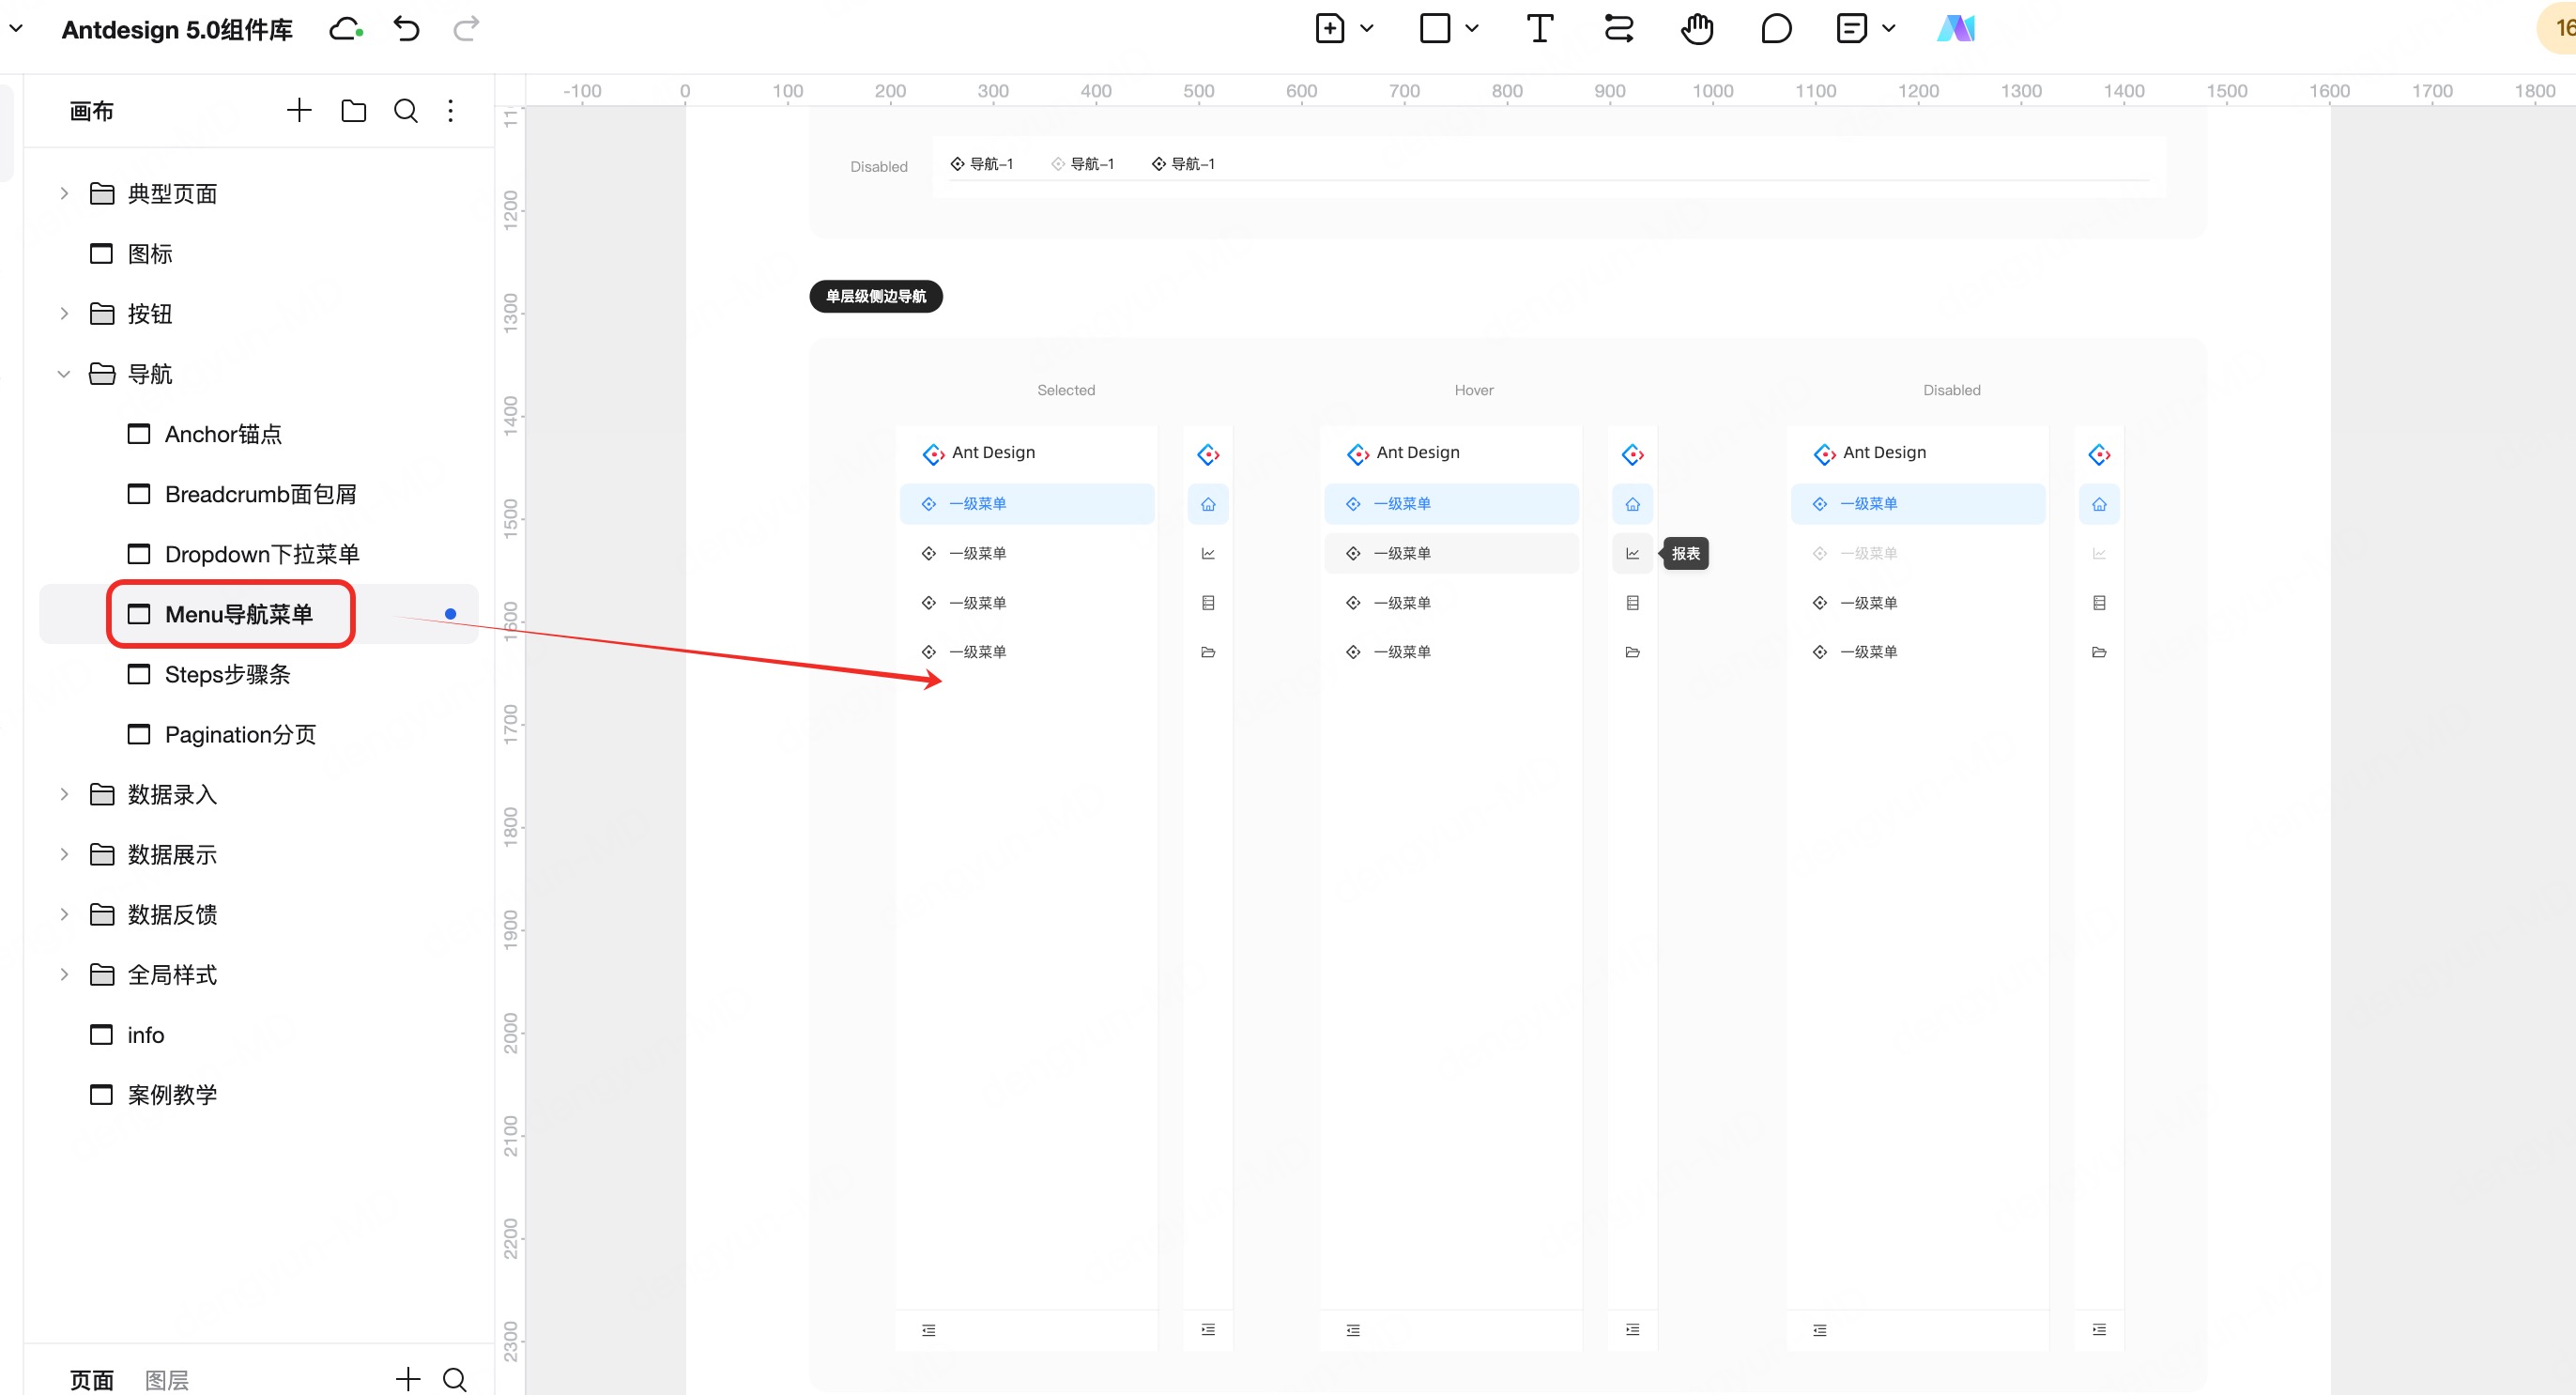This screenshot has height=1395, width=2576.
Task: Click hovered second 一级菜单 in Hover menu
Action: click(x=1451, y=553)
